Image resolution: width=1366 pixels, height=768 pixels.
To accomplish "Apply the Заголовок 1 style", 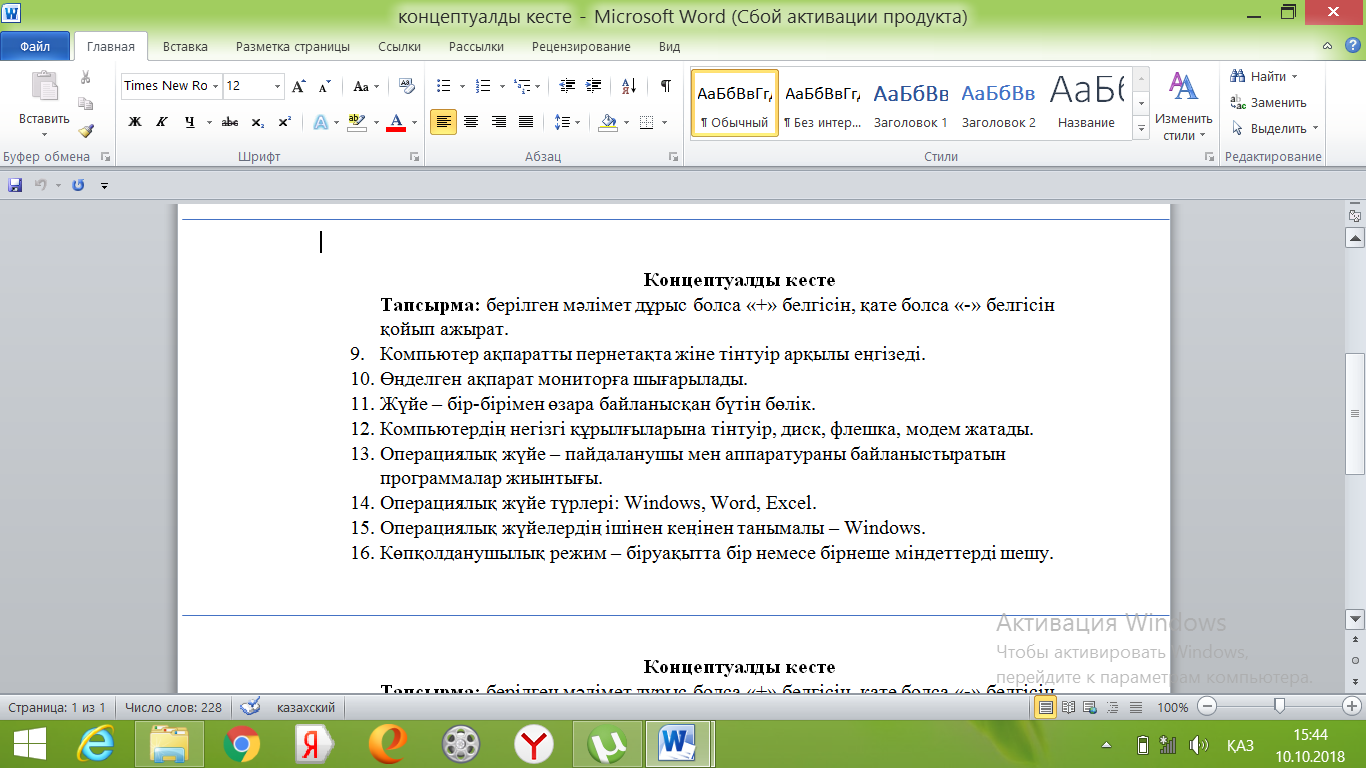I will pyautogui.click(x=911, y=103).
